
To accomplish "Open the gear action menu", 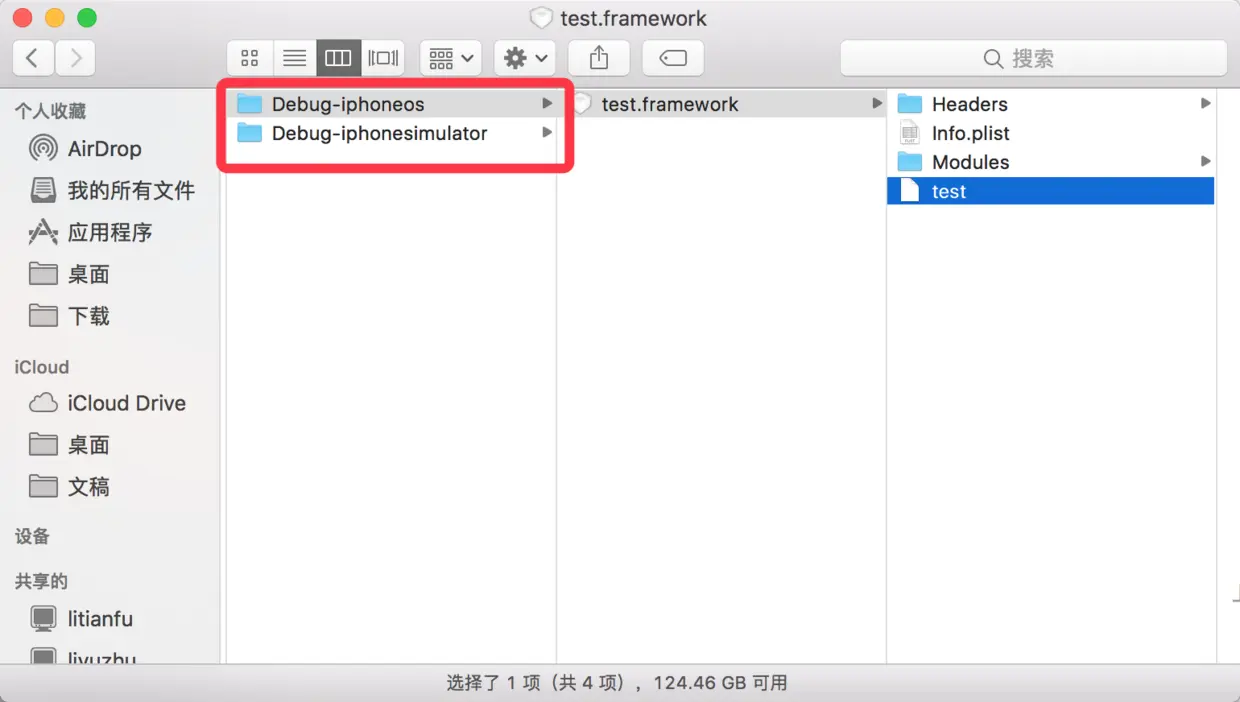I will pyautogui.click(x=525, y=58).
